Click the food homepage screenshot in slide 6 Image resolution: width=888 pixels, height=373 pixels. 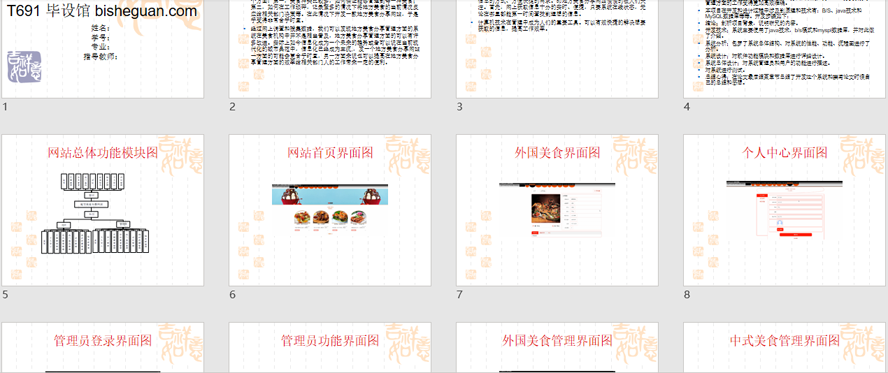[330, 209]
